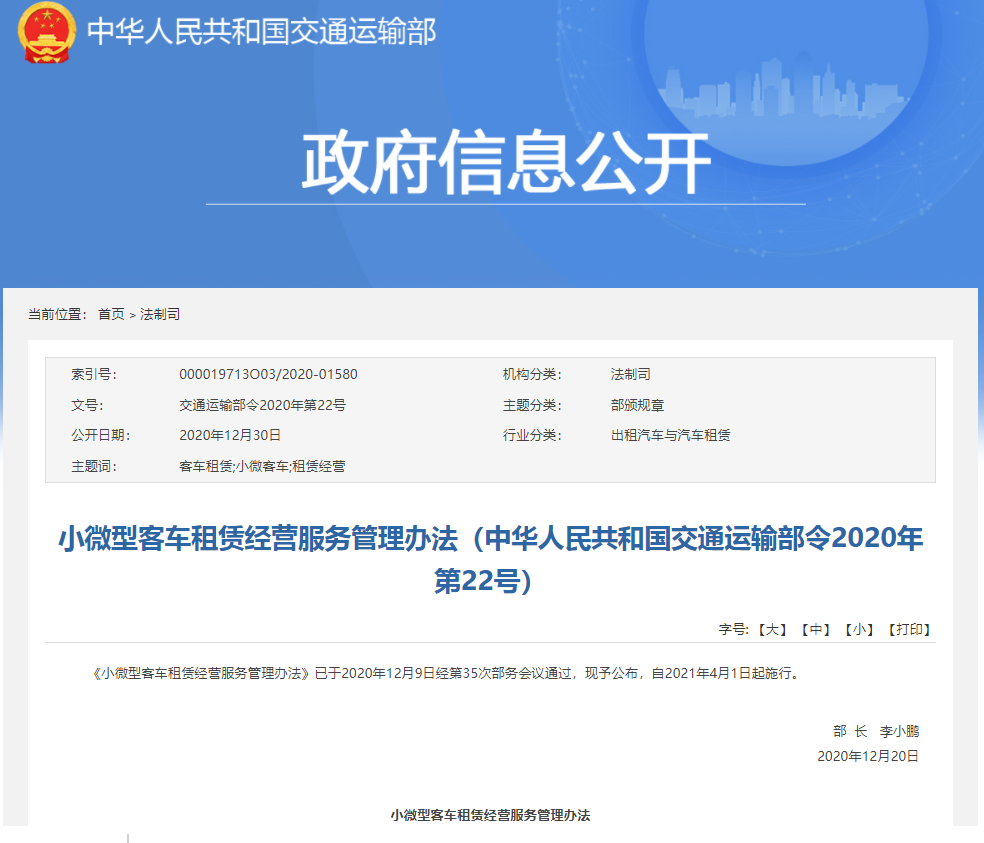Click the 出租汽车与汽车租赁 industry category
The image size is (984, 843).
click(670, 435)
